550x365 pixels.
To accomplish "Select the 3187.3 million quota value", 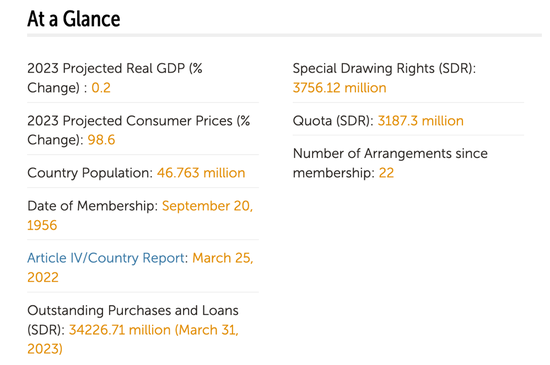I will (x=421, y=121).
